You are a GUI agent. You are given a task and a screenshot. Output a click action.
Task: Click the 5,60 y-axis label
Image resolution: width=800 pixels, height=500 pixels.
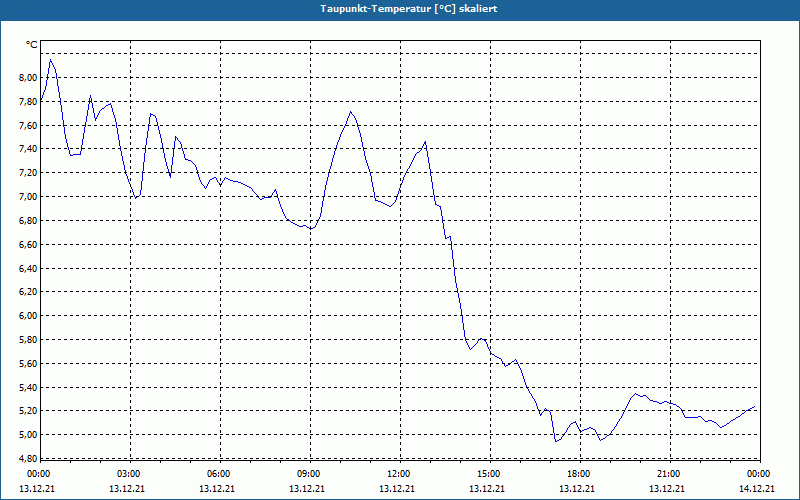[29, 363]
